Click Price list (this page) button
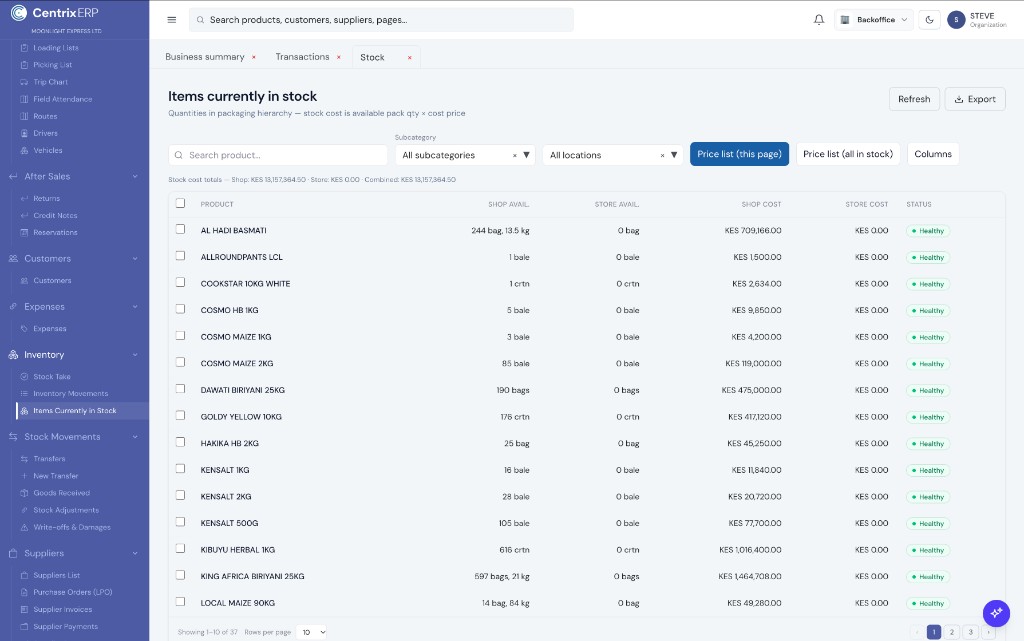The width and height of the screenshot is (1024, 641). click(739, 154)
